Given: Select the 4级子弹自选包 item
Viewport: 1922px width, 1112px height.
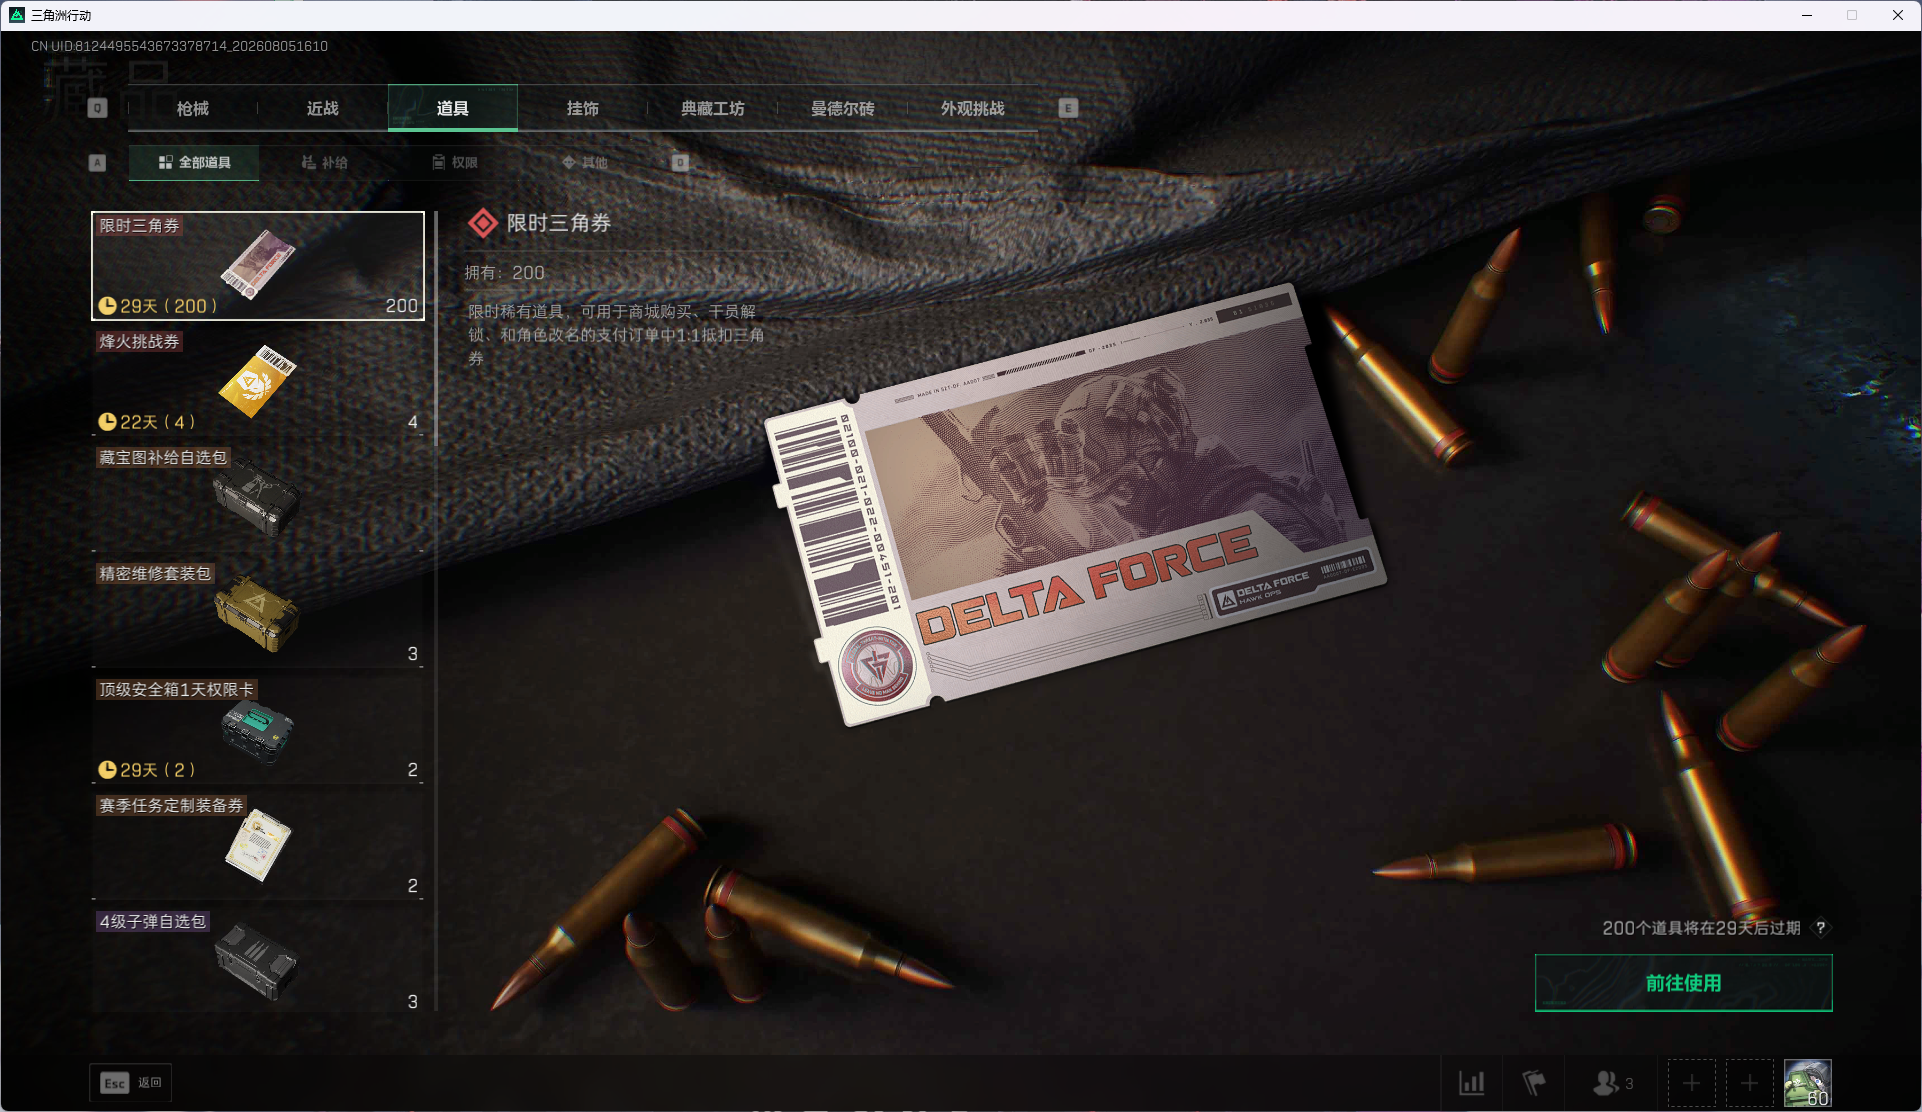Looking at the screenshot, I should pos(258,962).
